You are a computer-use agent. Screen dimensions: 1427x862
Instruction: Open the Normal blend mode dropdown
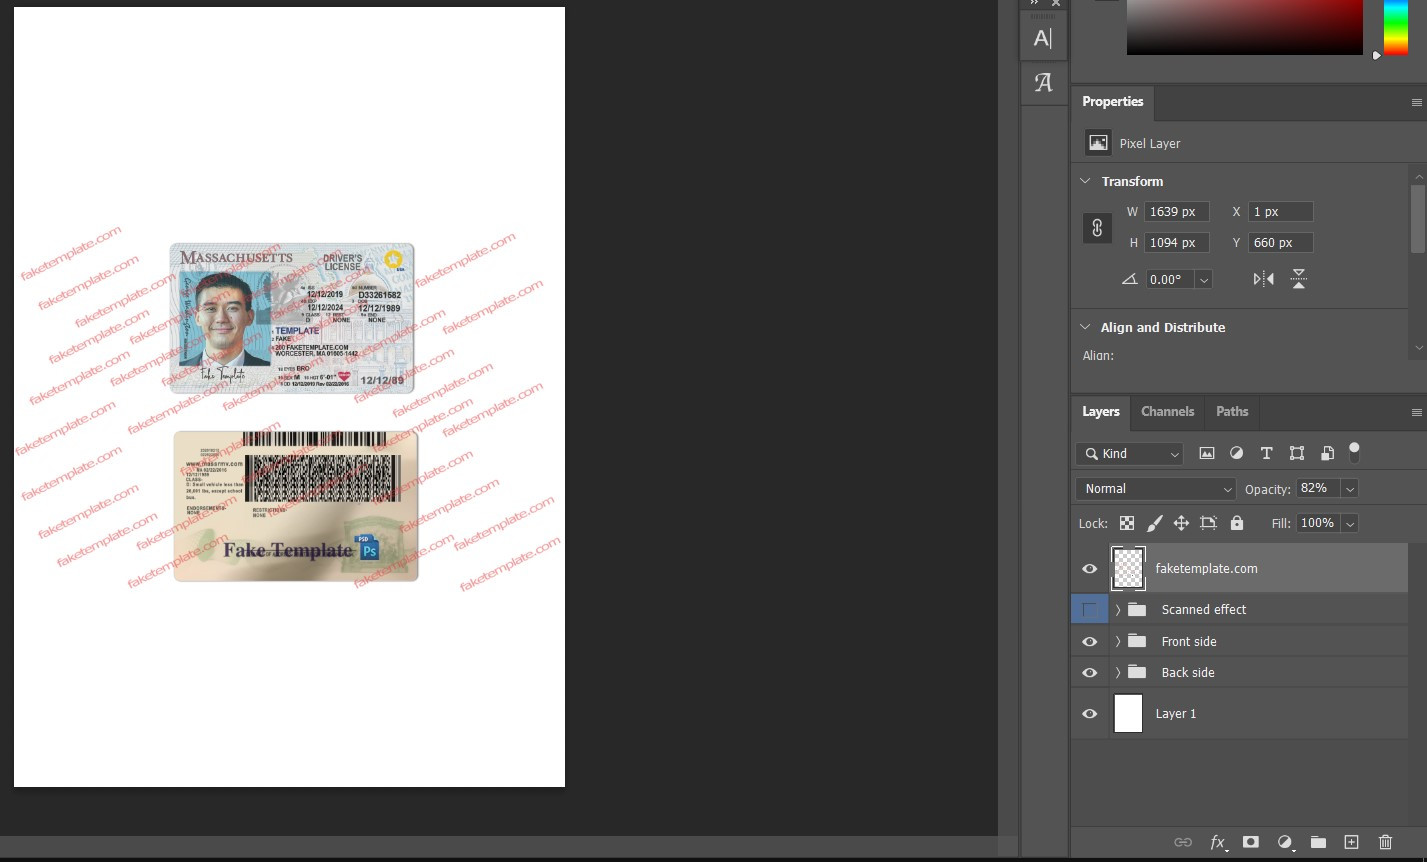1155,489
